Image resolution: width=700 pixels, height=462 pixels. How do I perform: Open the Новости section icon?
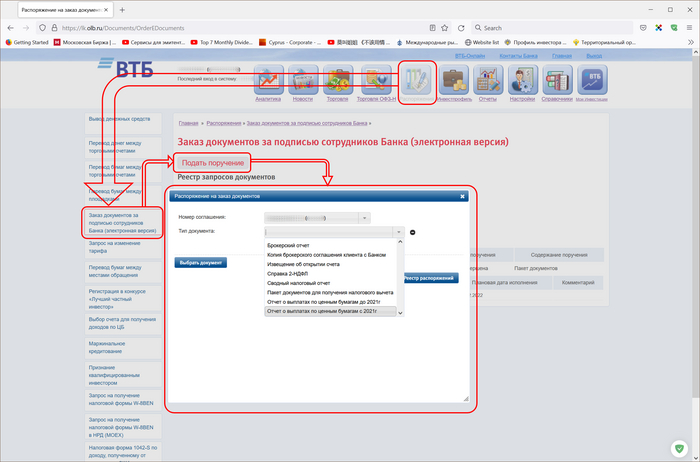point(303,80)
